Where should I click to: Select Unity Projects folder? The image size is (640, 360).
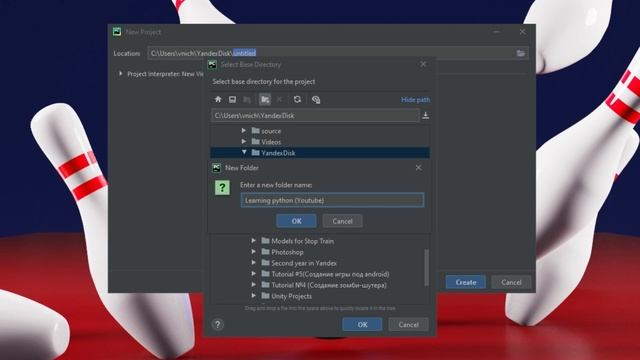click(287, 296)
